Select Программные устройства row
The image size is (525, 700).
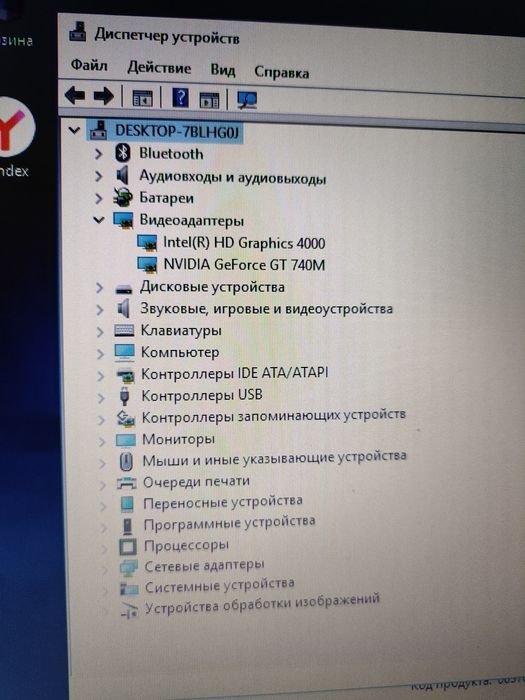pyautogui.click(x=229, y=523)
